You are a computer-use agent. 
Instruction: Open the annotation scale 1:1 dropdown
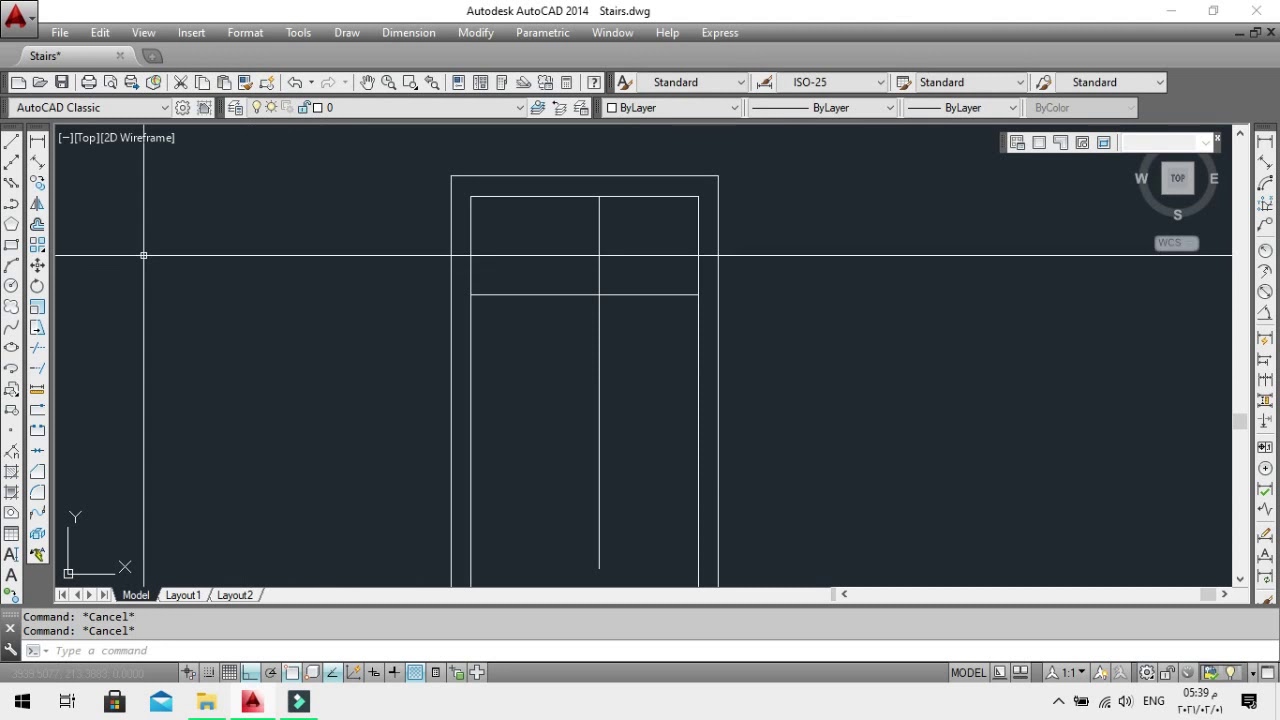pyautogui.click(x=1066, y=672)
